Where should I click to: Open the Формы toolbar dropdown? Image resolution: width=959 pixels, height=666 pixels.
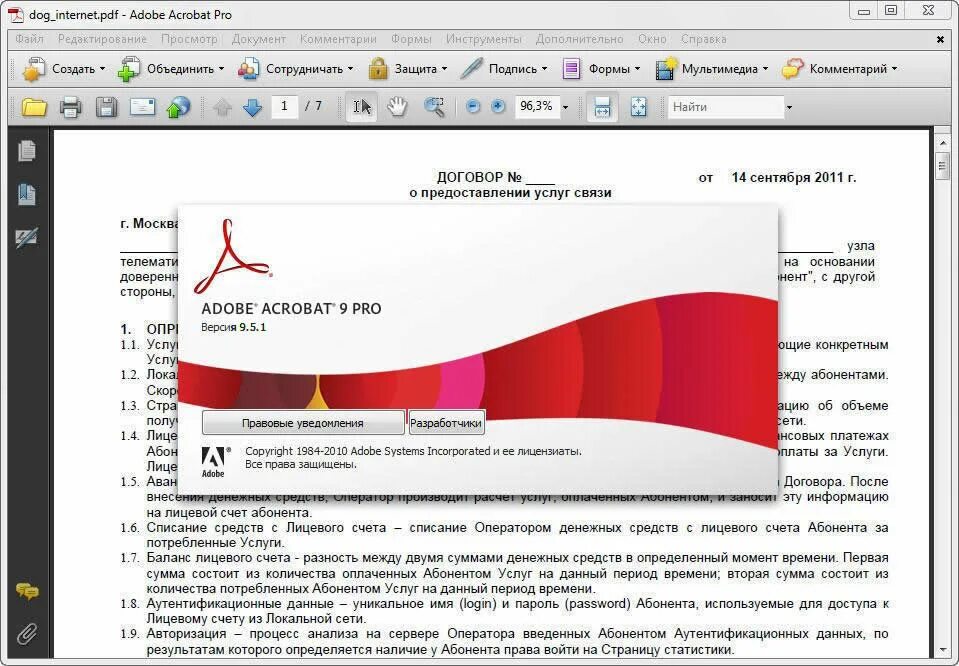[601, 69]
